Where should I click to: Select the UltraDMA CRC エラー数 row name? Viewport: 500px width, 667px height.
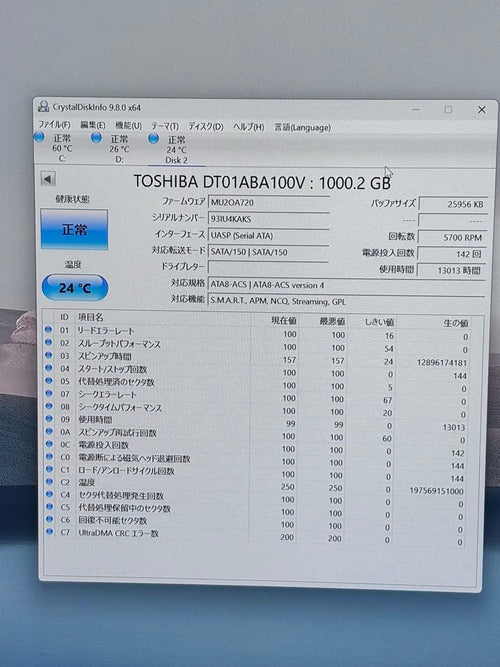point(118,533)
